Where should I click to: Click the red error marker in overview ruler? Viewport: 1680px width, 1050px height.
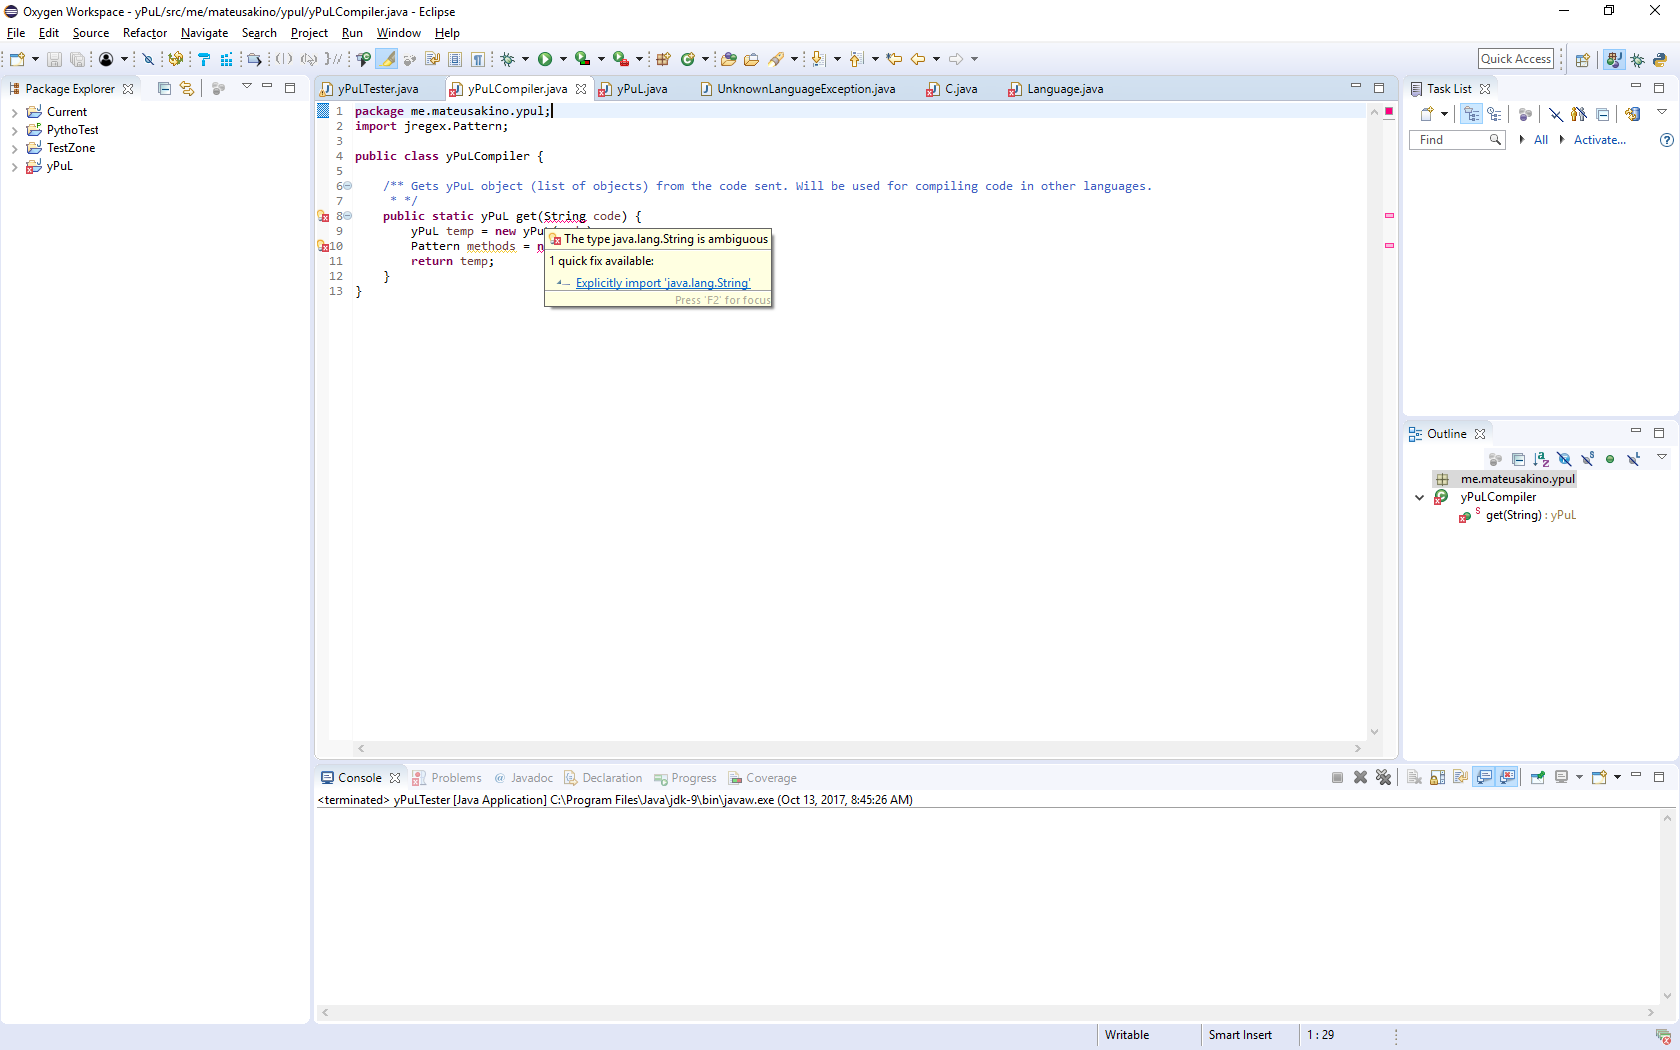tap(1389, 215)
